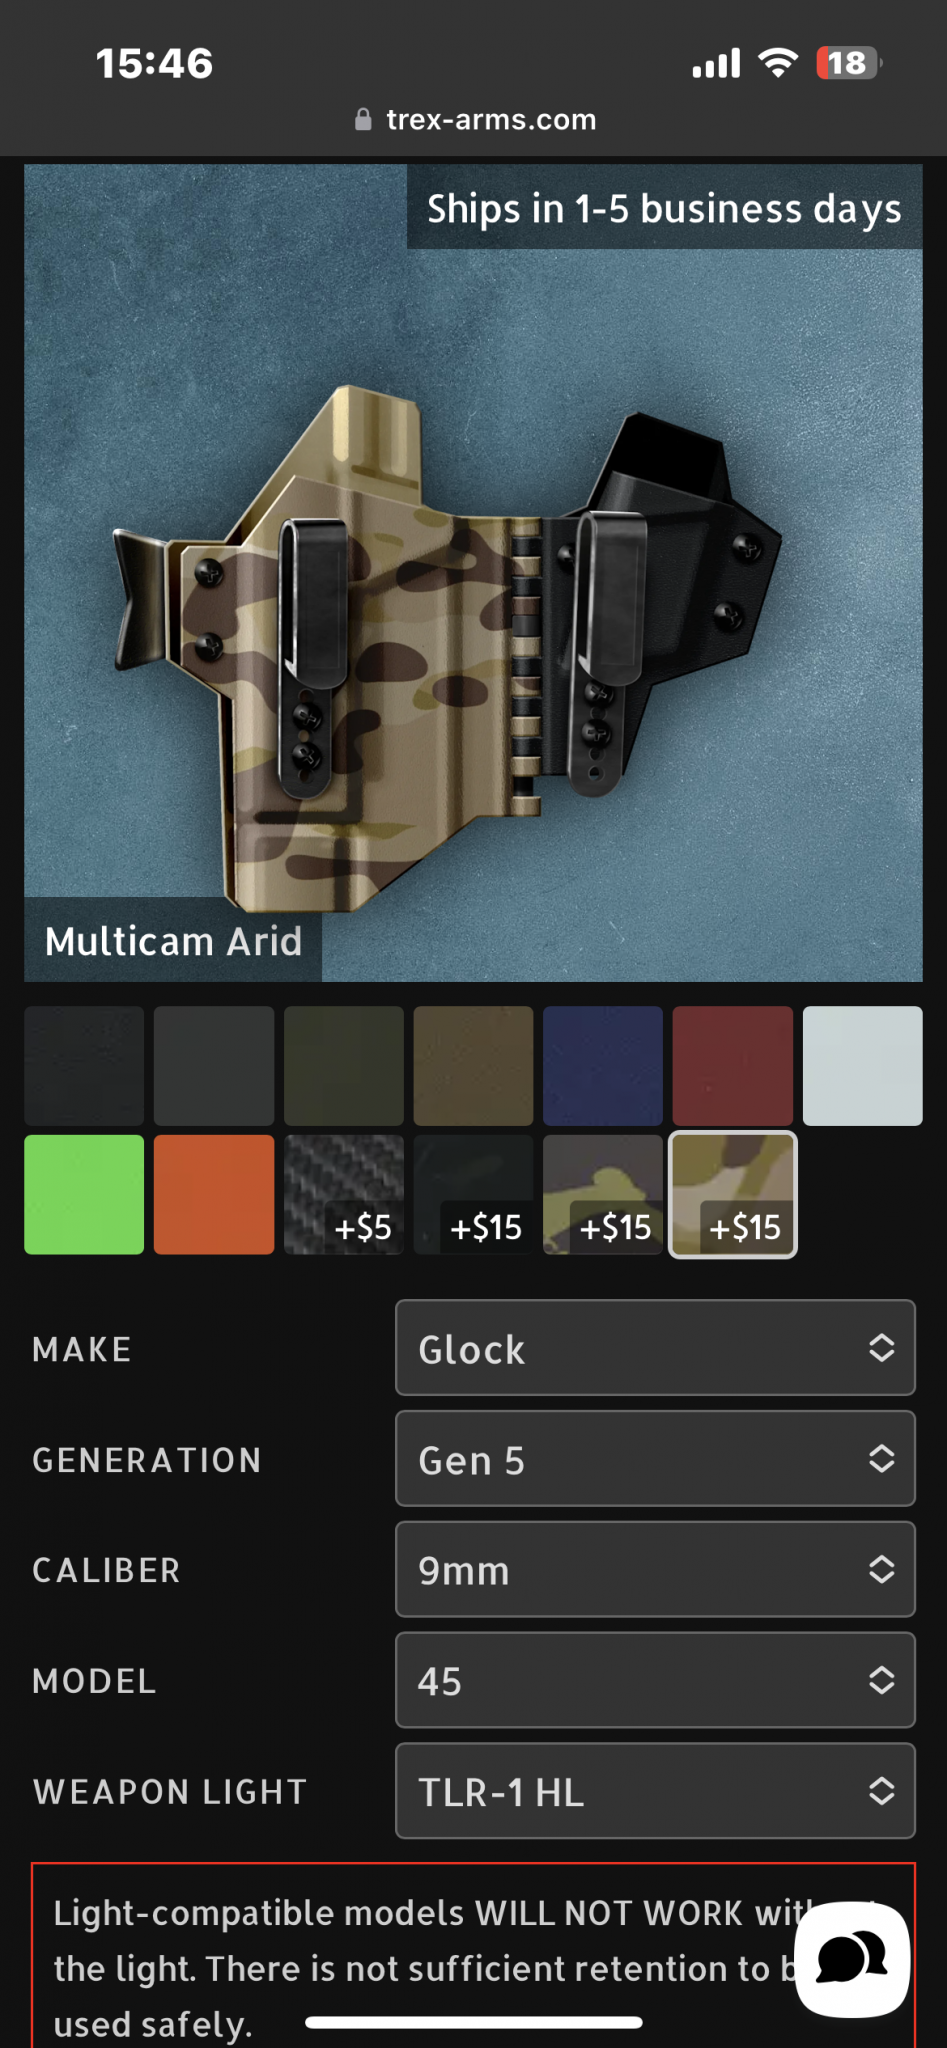Open the Model dropdown showing 45

coord(655,1680)
